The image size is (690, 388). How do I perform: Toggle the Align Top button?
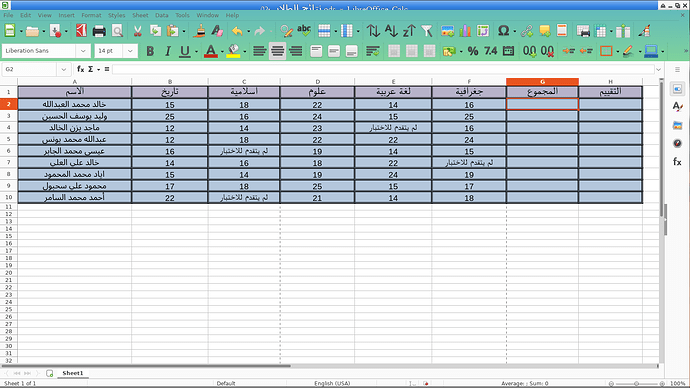(x=316, y=51)
